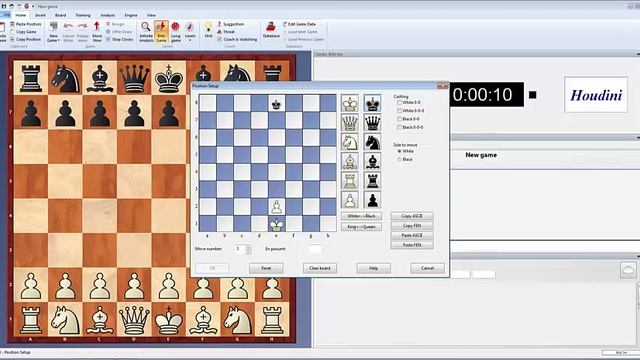The width and height of the screenshot is (640, 360).
Task: Click Edit Game Data in the ribbon
Action: click(299, 24)
